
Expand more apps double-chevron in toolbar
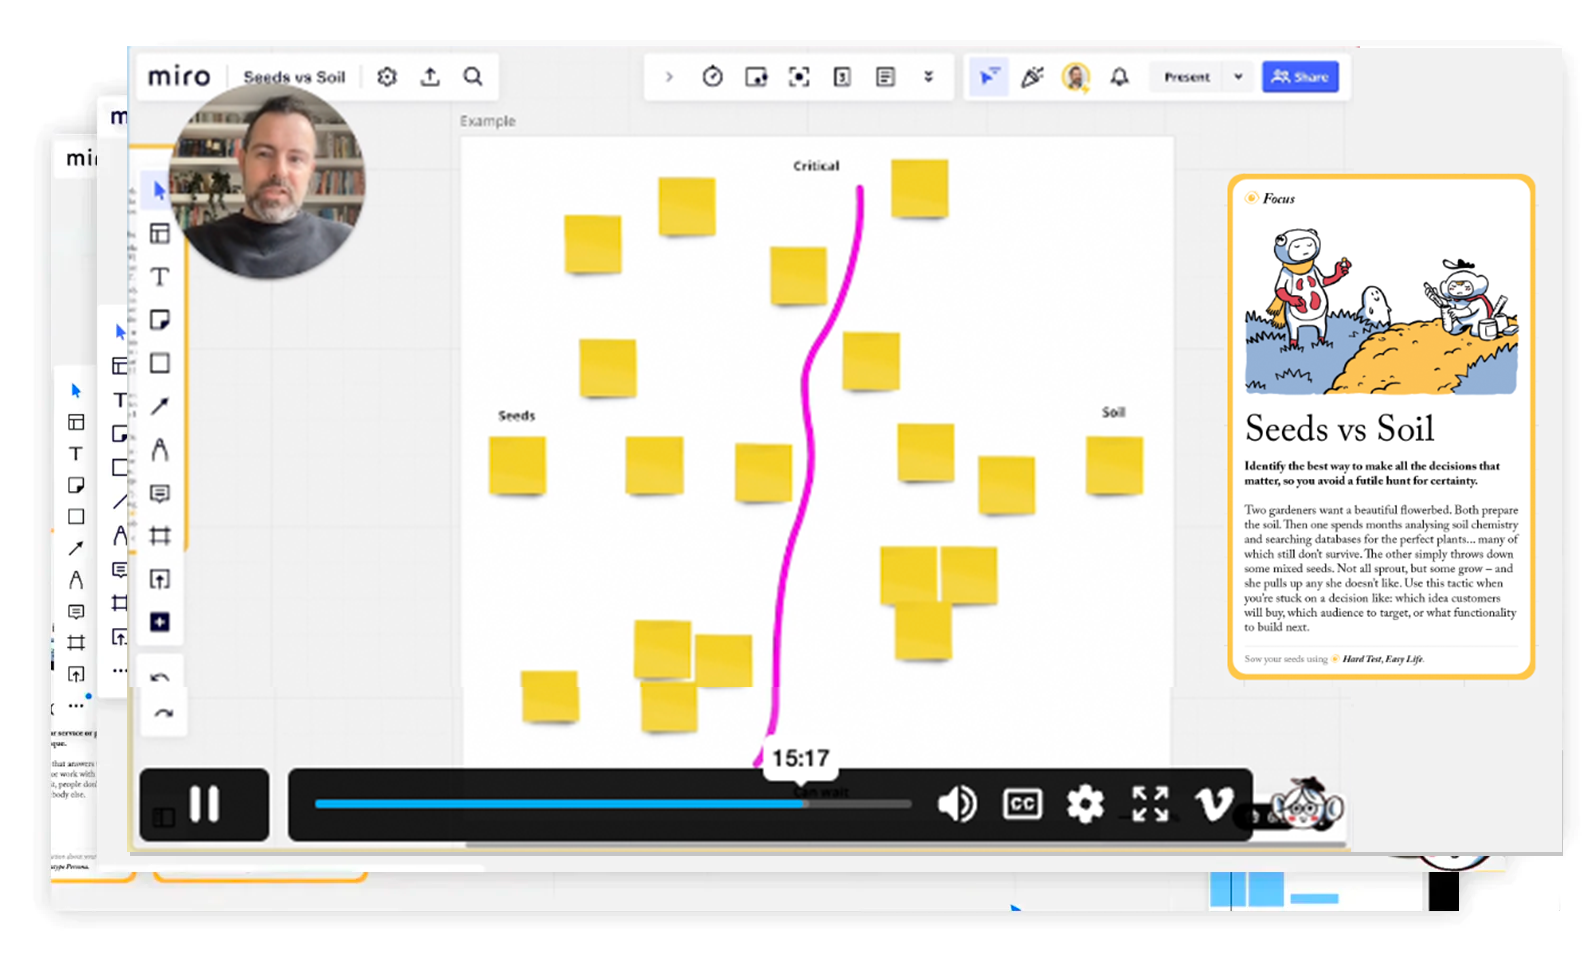(928, 77)
